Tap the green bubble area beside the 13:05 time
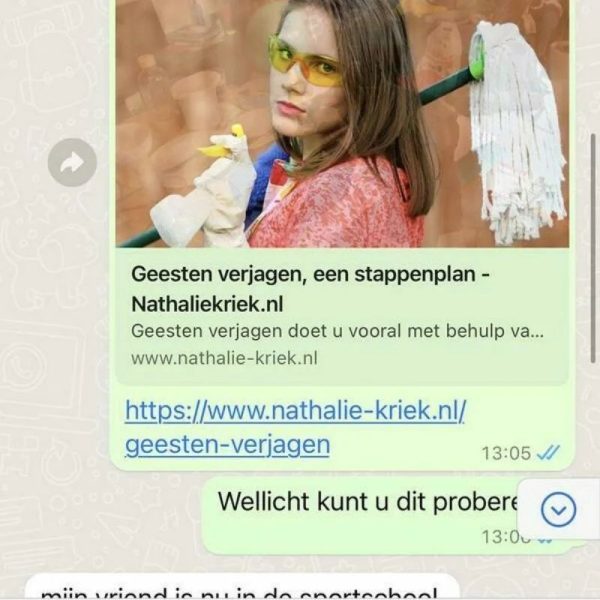The image size is (600, 600). coord(402,453)
